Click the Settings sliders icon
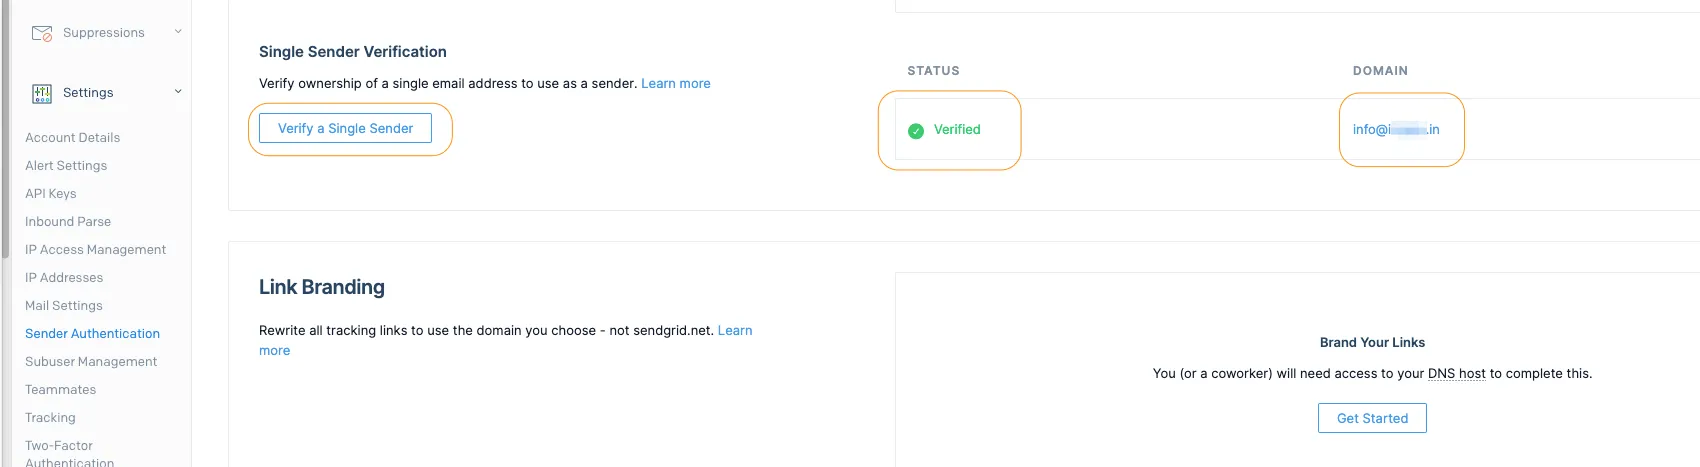This screenshot has width=1700, height=467. [x=42, y=93]
